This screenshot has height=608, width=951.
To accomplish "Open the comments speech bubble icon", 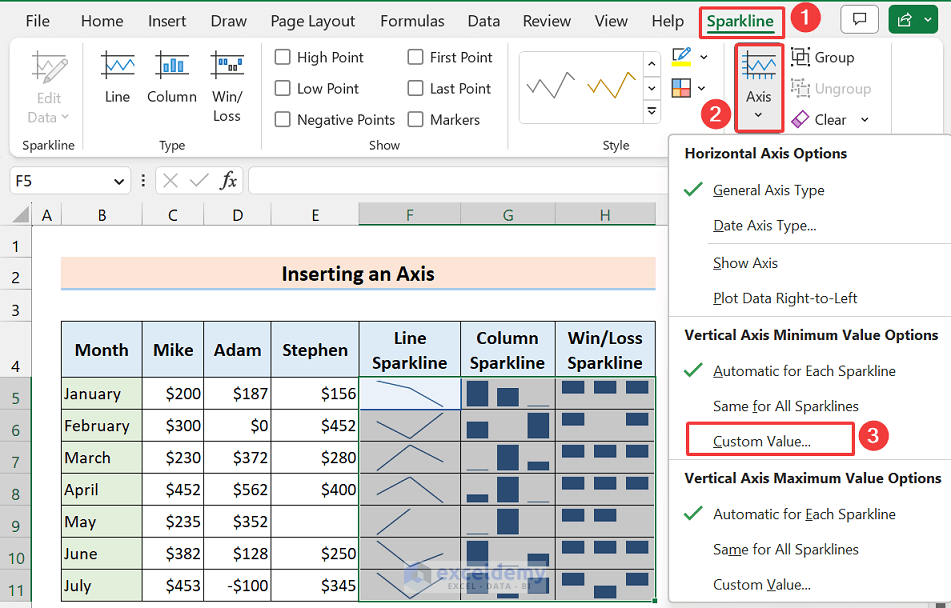I will pyautogui.click(x=858, y=20).
